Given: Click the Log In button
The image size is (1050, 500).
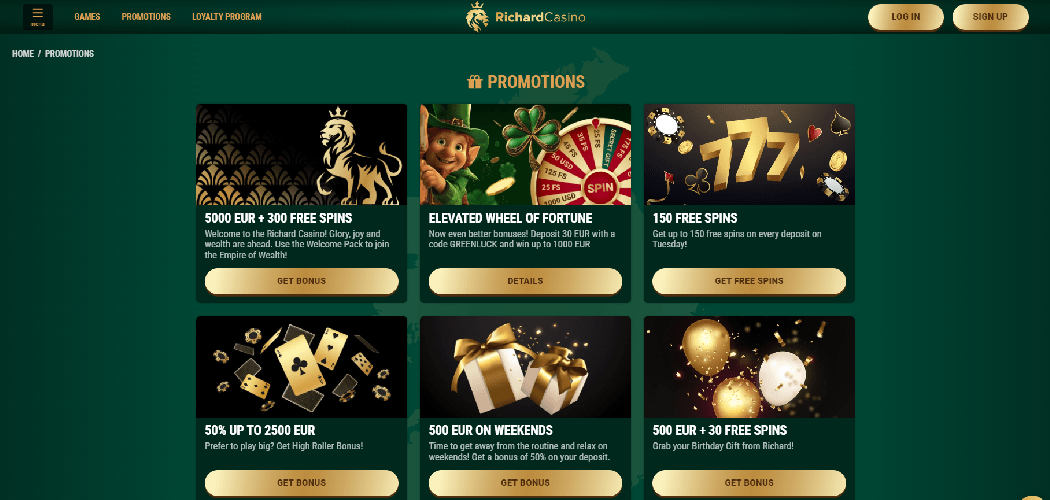Looking at the screenshot, I should tap(905, 17).
